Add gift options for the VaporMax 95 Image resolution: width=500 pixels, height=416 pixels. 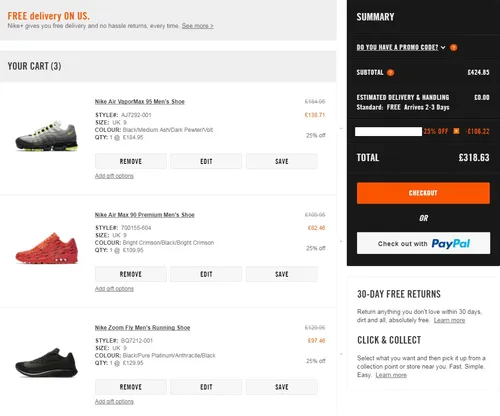pos(114,176)
